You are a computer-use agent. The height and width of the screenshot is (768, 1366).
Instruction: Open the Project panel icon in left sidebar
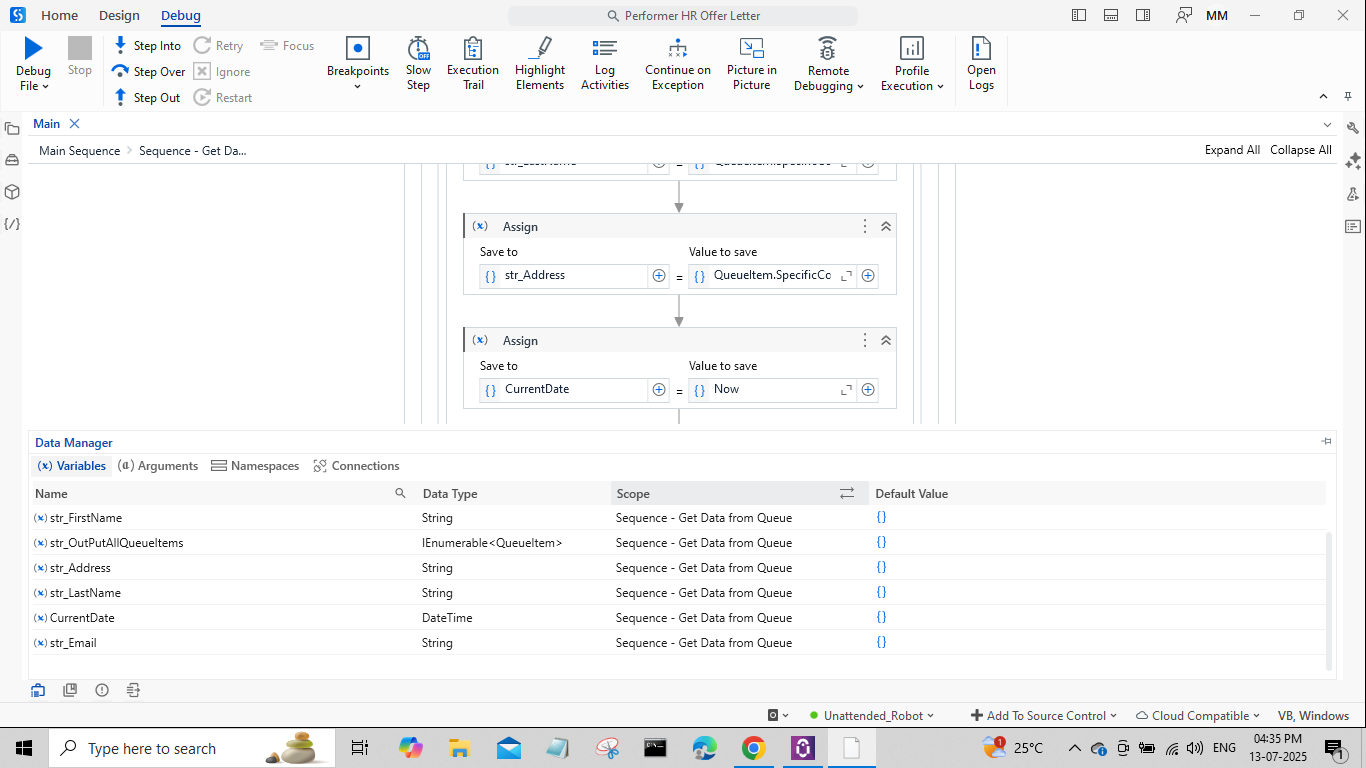[x=12, y=128]
